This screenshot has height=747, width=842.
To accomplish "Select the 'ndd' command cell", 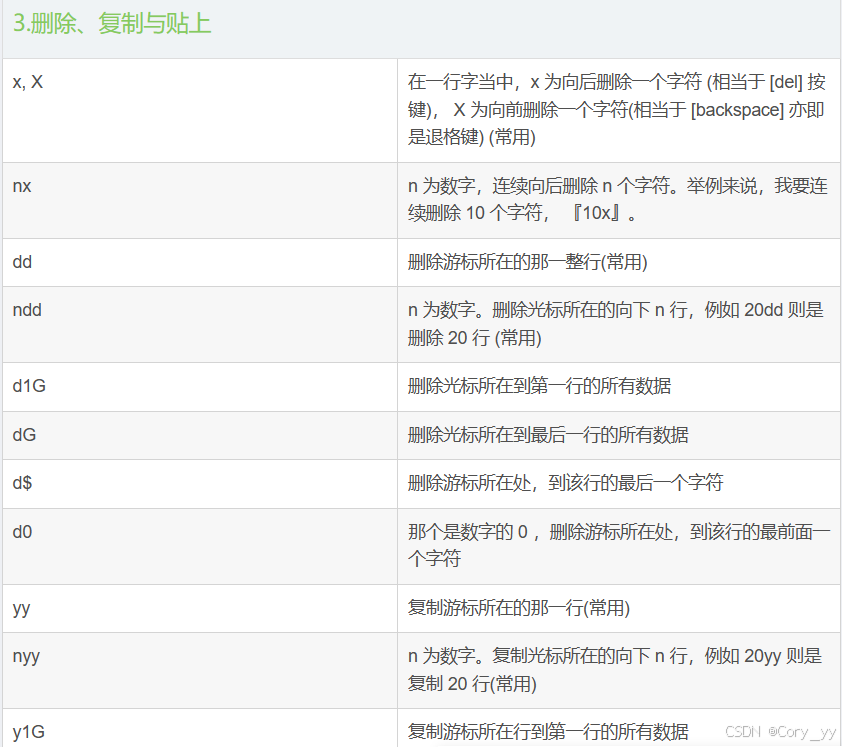I will 200,324.
